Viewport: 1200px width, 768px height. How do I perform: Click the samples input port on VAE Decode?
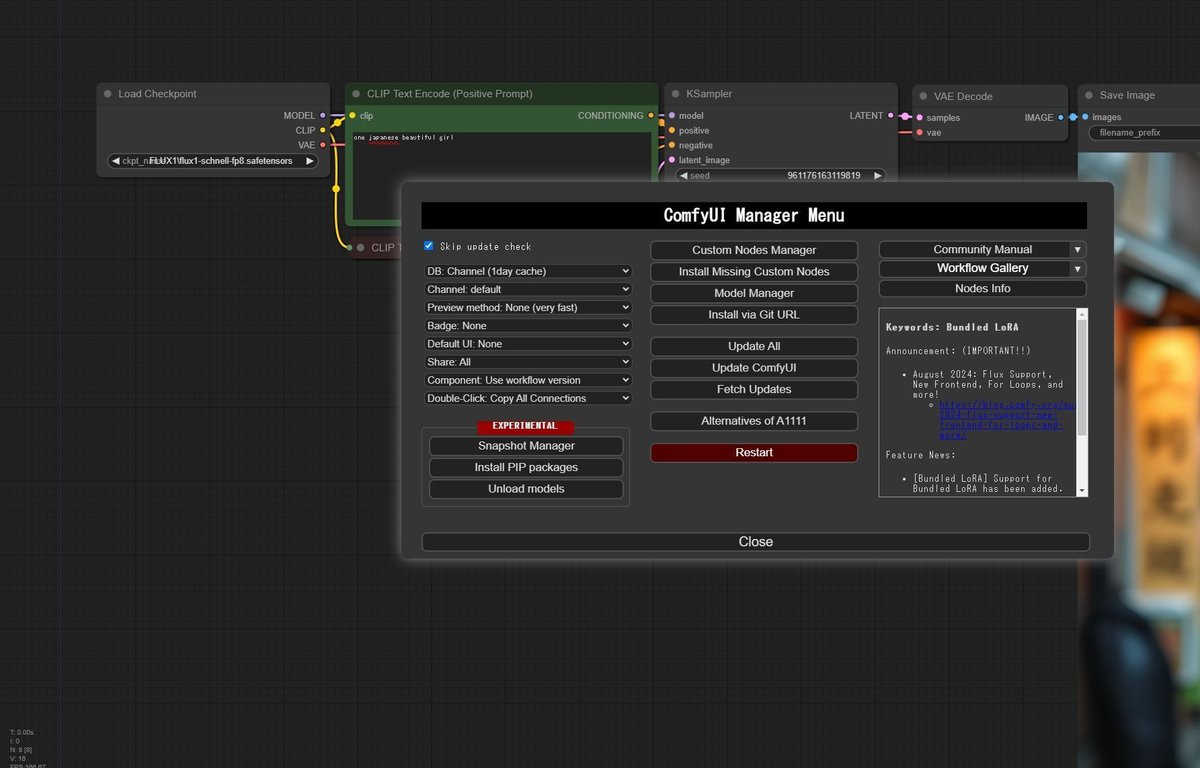[919, 118]
